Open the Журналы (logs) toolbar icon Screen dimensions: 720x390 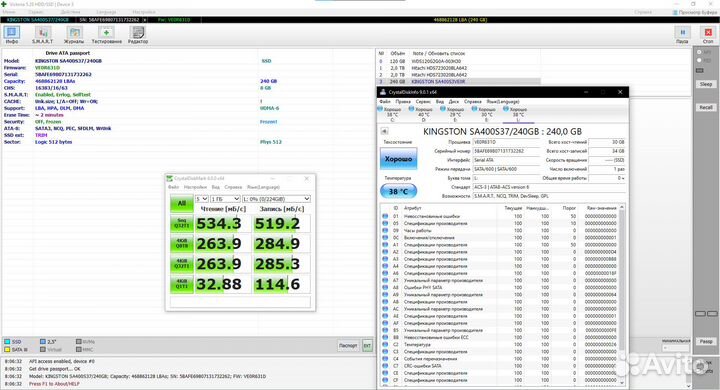(74, 35)
